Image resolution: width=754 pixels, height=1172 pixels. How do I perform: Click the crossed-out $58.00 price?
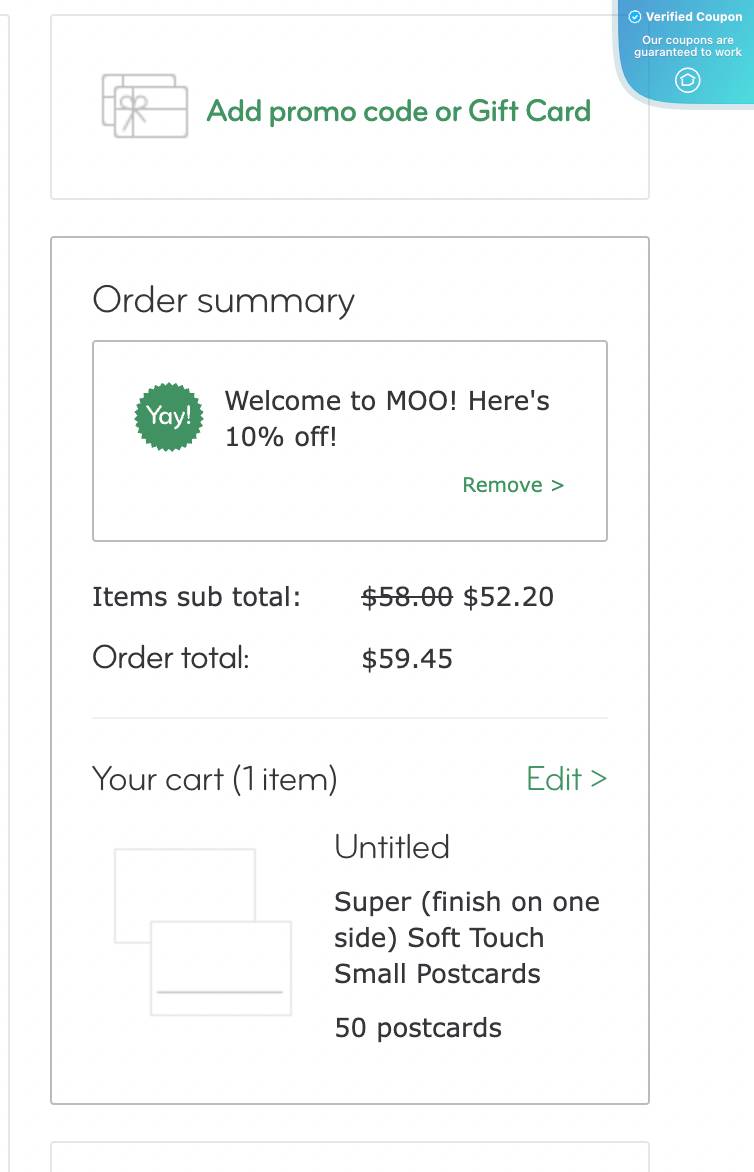(406, 597)
